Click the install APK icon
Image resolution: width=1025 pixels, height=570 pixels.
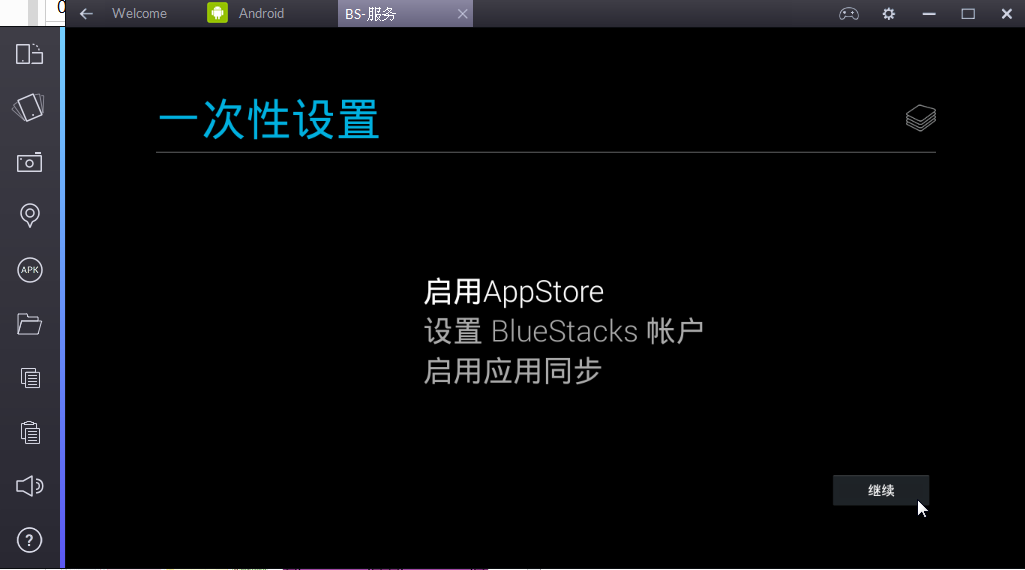[29, 270]
